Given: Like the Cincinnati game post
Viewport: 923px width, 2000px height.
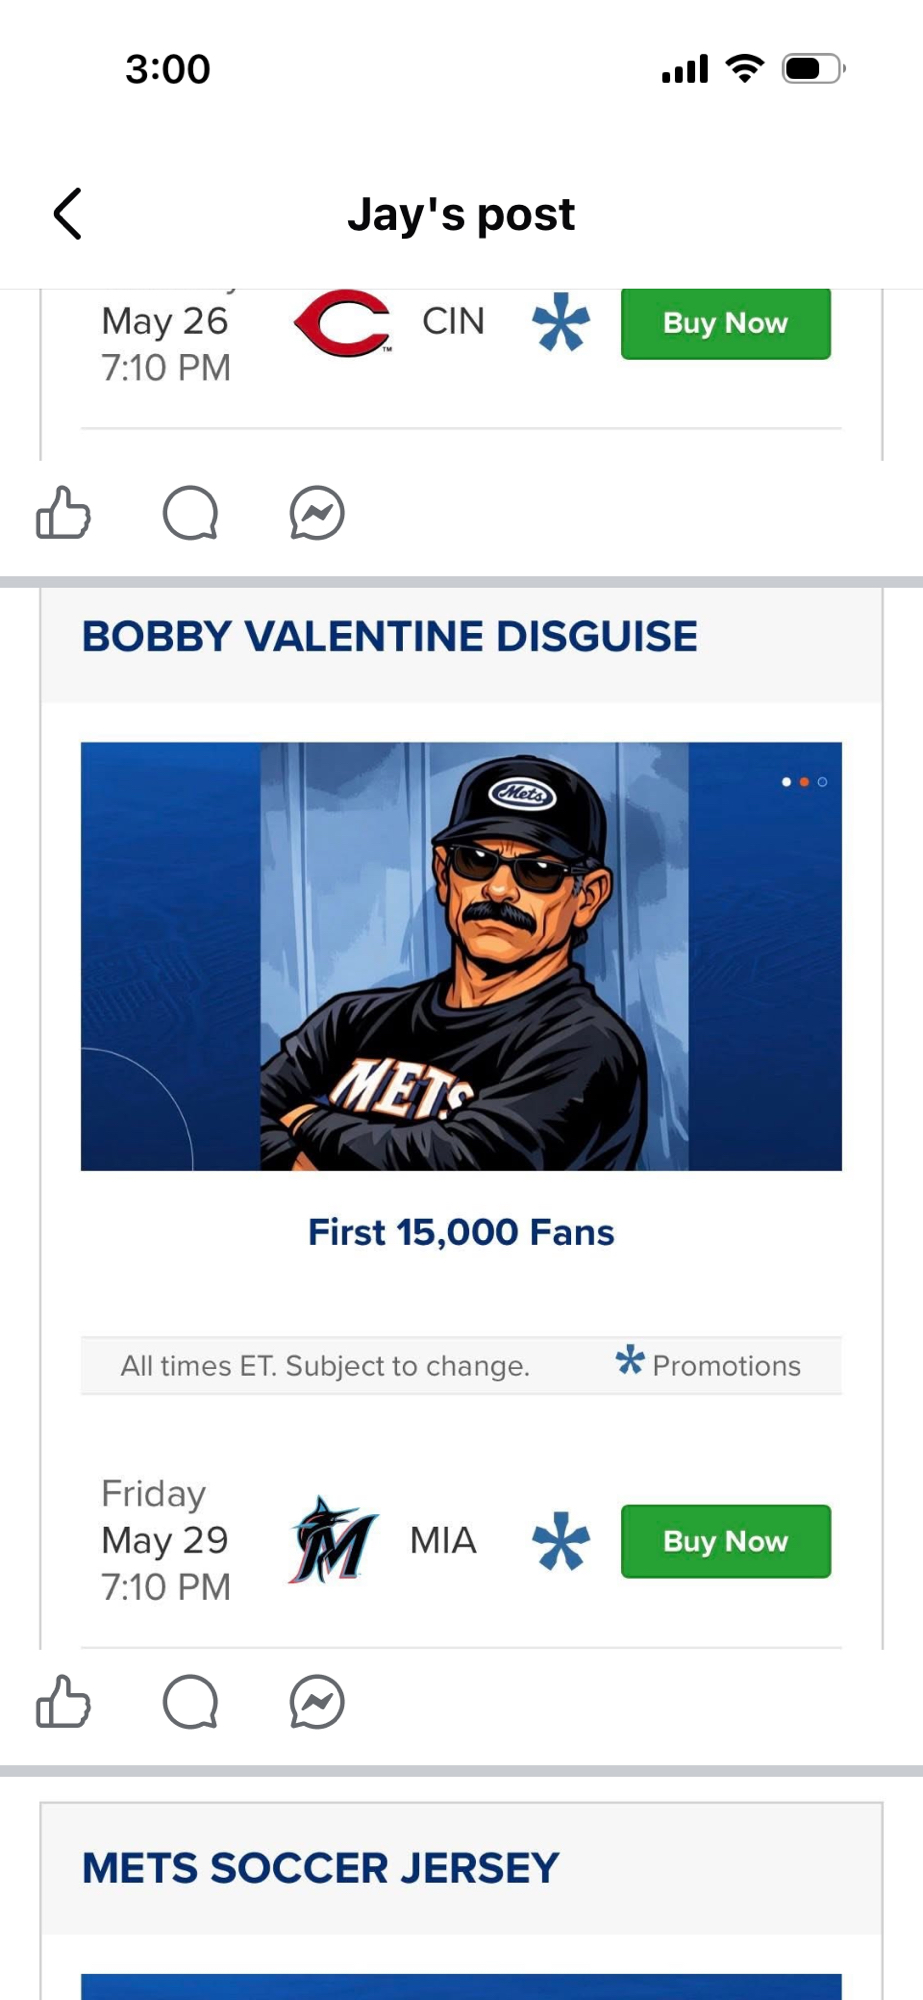Looking at the screenshot, I should [x=63, y=513].
